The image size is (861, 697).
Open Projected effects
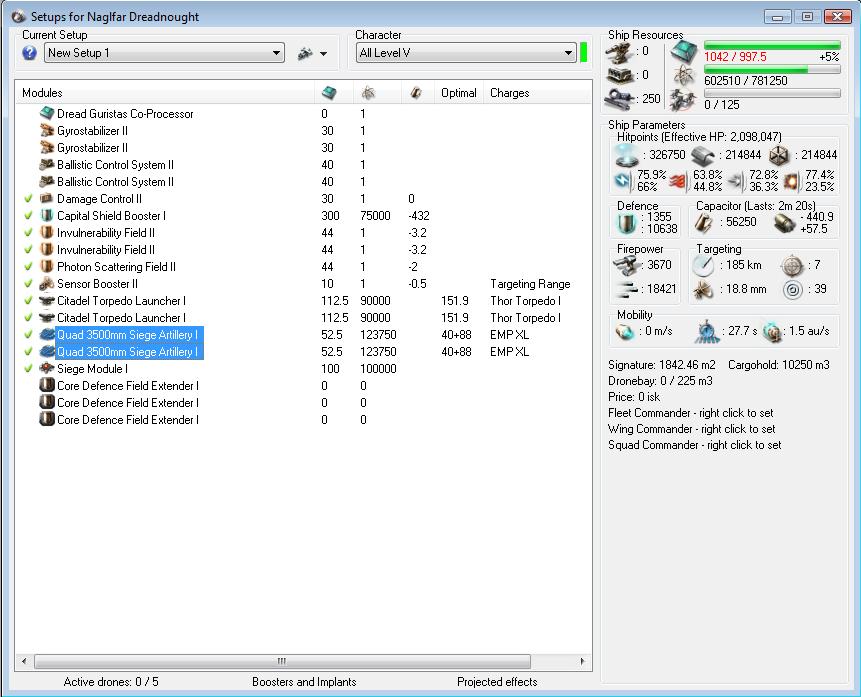[x=497, y=682]
